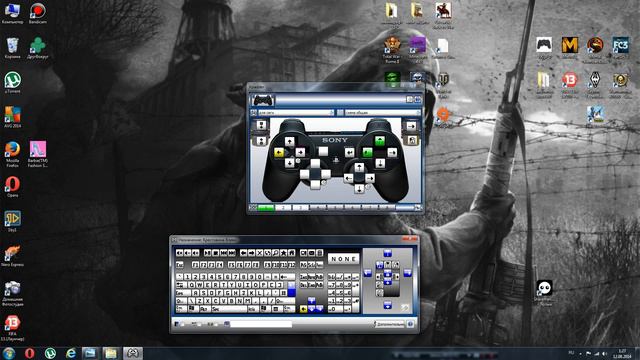The width and height of the screenshot is (640, 360).
Task: Click the Windows Start button
Action: (x=9, y=353)
